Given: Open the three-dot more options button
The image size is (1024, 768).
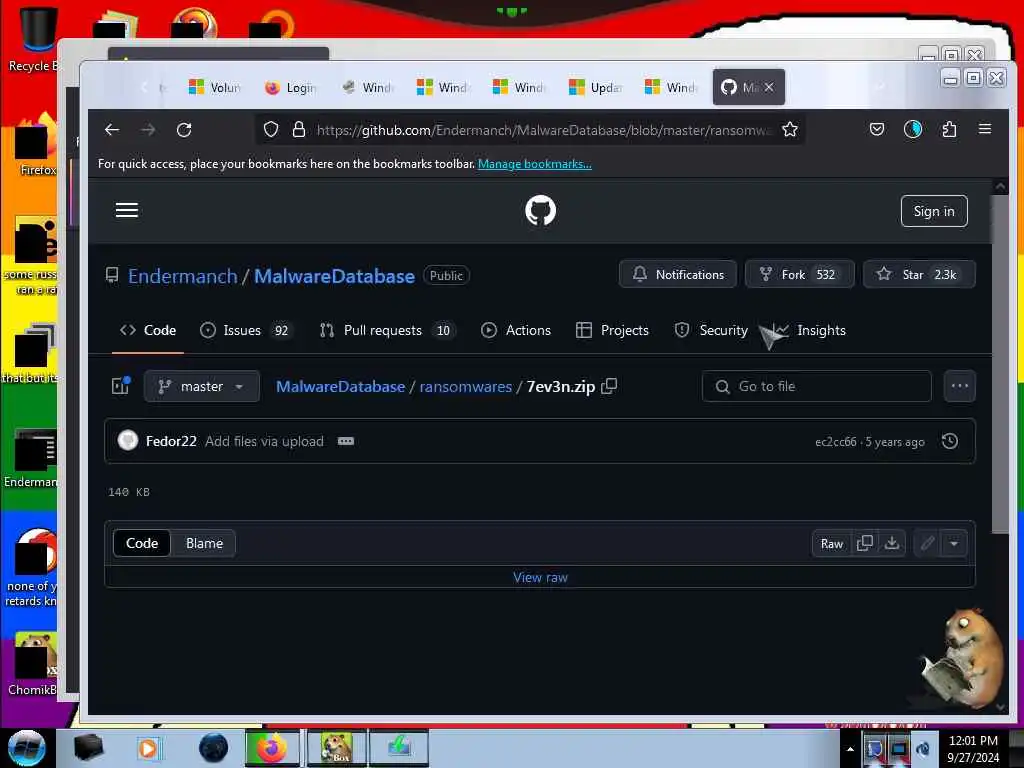Looking at the screenshot, I should click(959, 386).
